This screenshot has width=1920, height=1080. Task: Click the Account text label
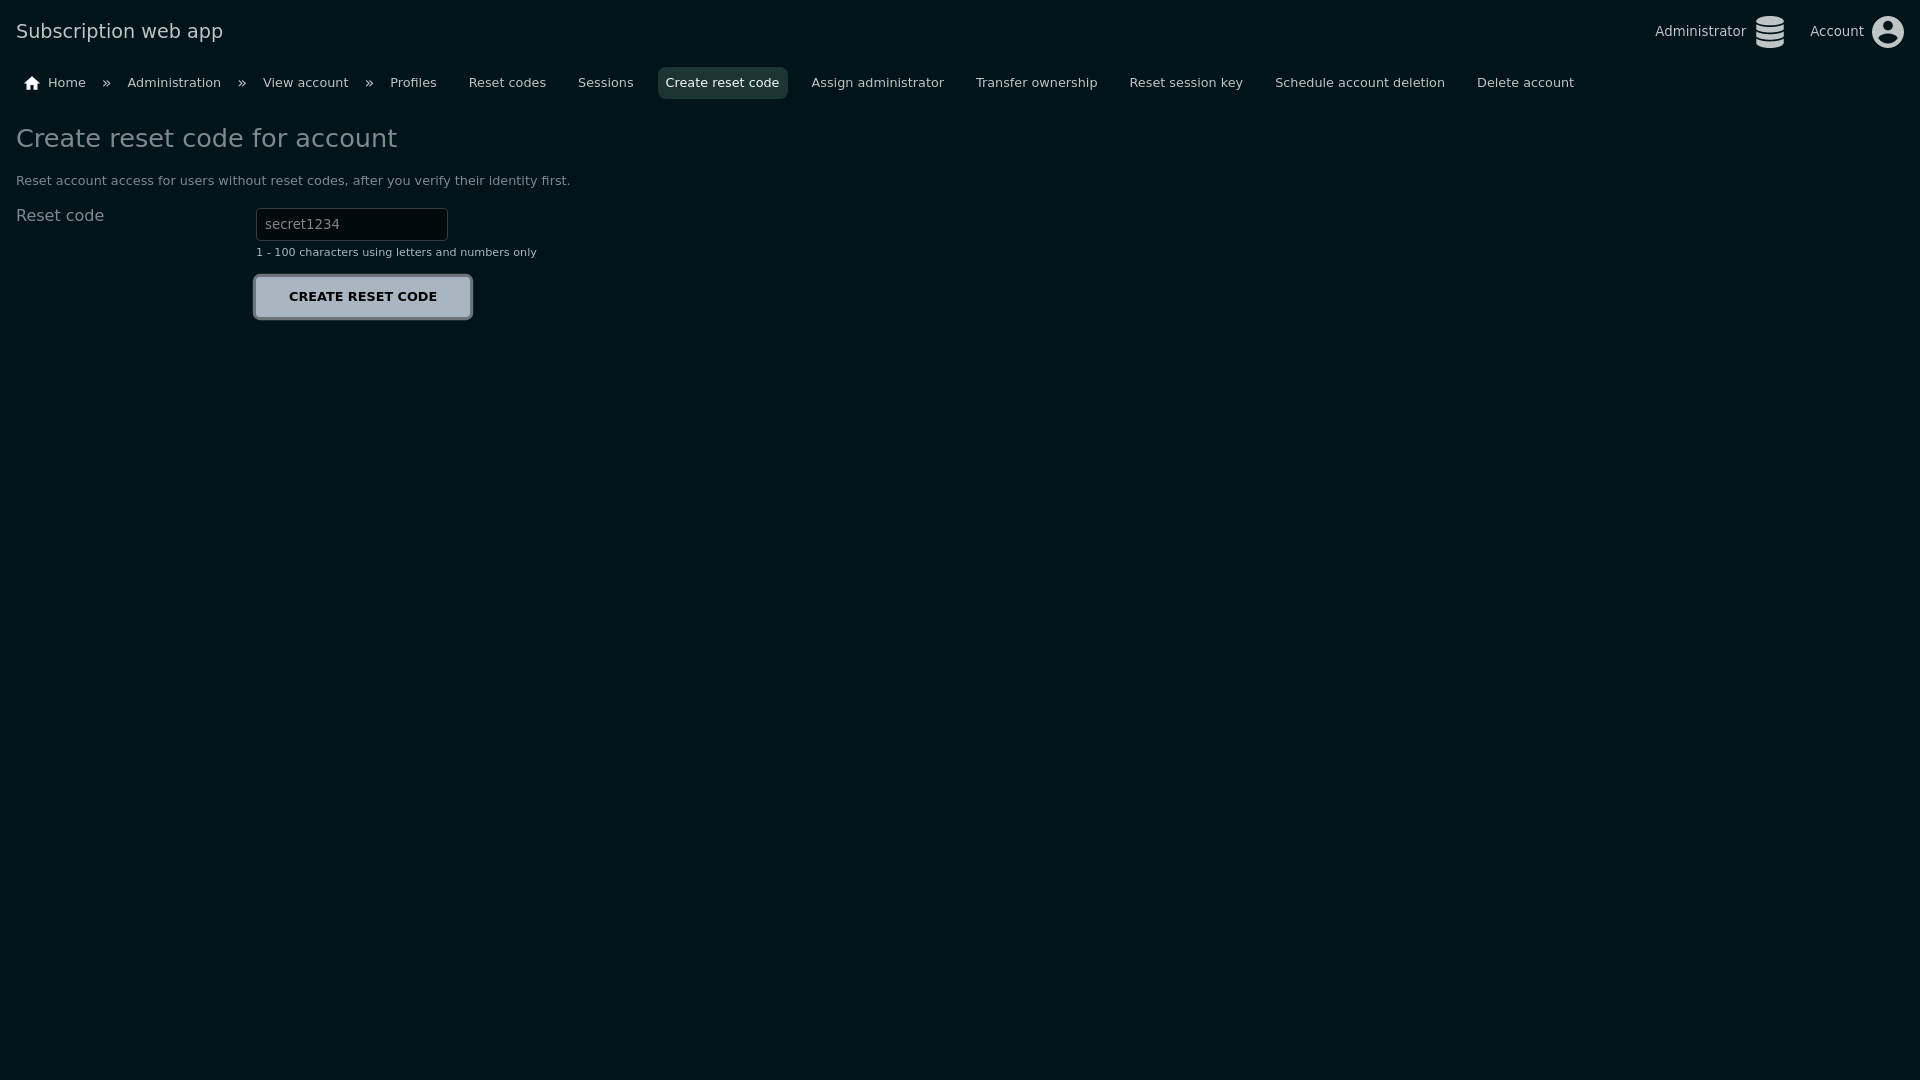[1836, 32]
